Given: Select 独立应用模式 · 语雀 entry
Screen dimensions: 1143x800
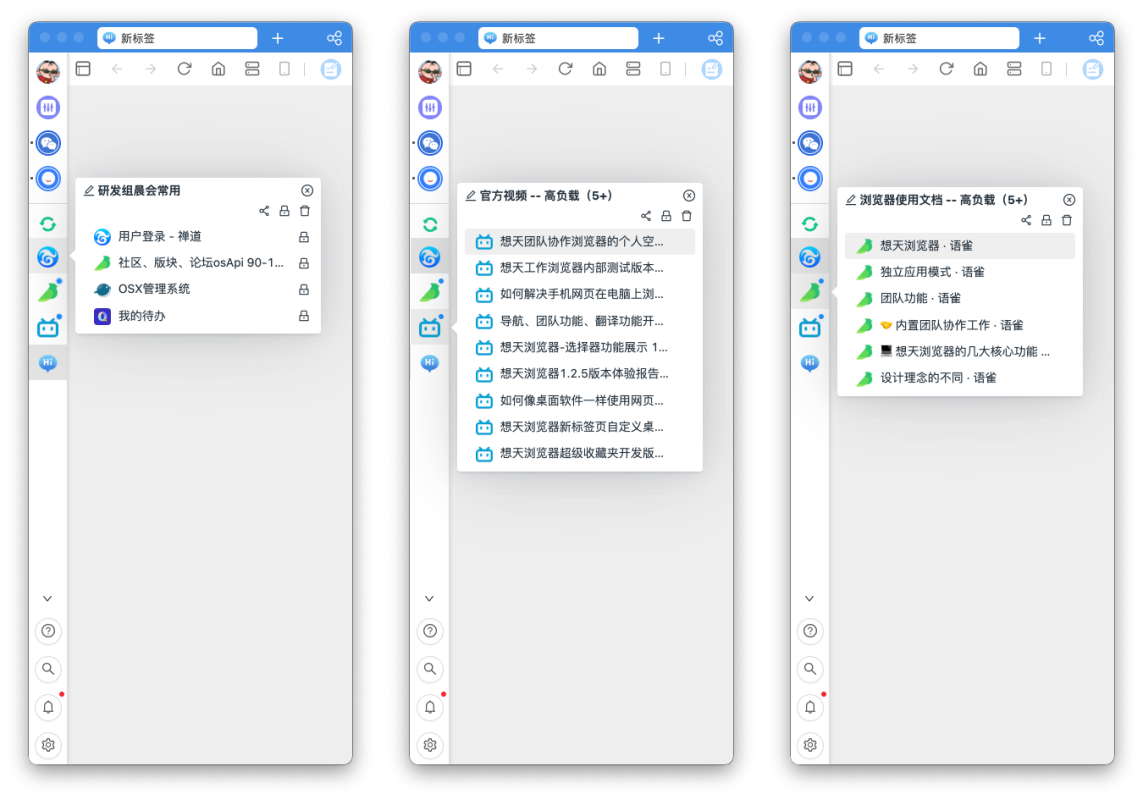Looking at the screenshot, I should point(932,272).
